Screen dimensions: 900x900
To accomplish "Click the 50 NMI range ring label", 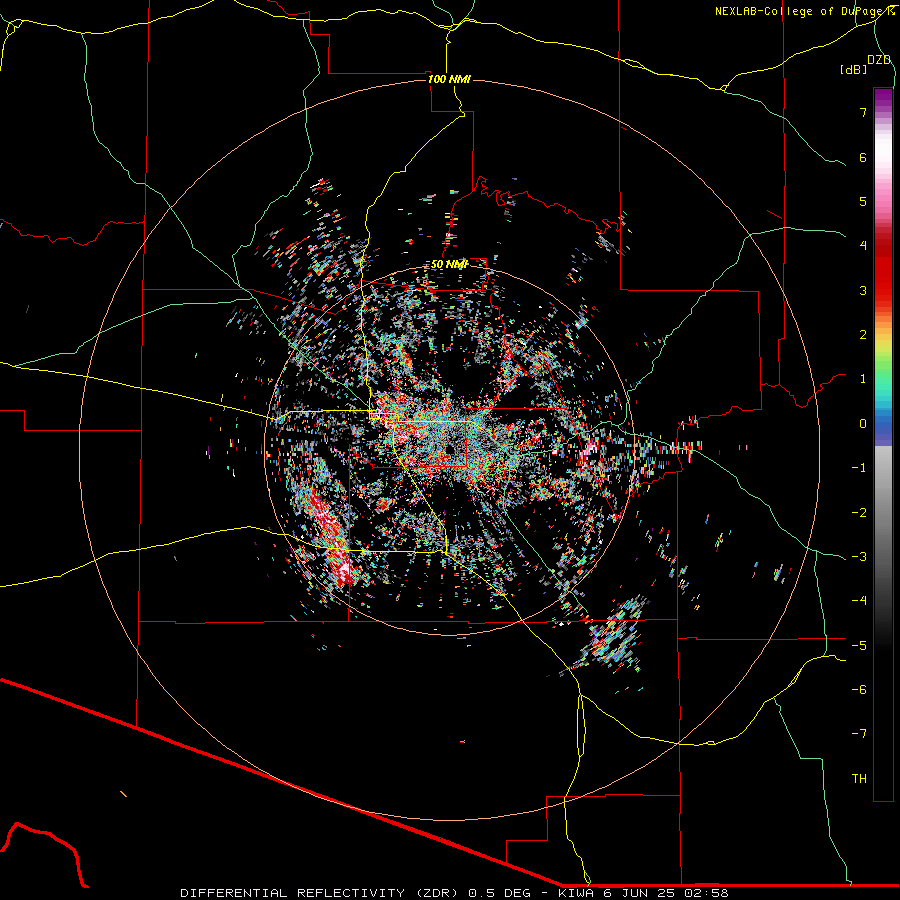I will coord(449,264).
